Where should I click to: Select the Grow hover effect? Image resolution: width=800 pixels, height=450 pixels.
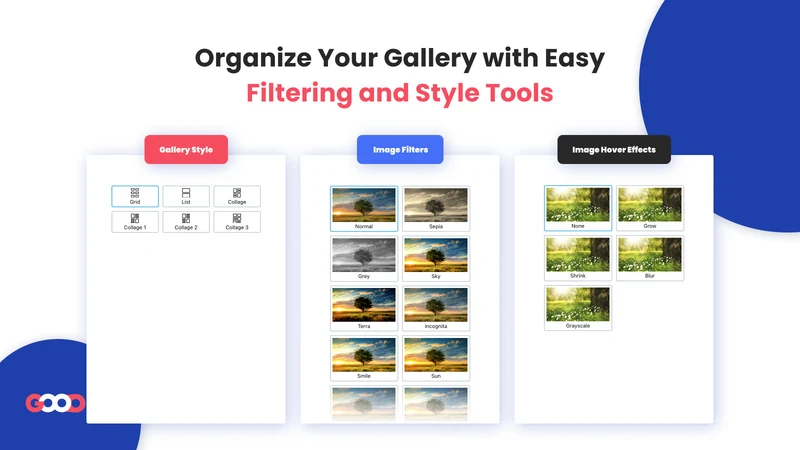tap(649, 208)
